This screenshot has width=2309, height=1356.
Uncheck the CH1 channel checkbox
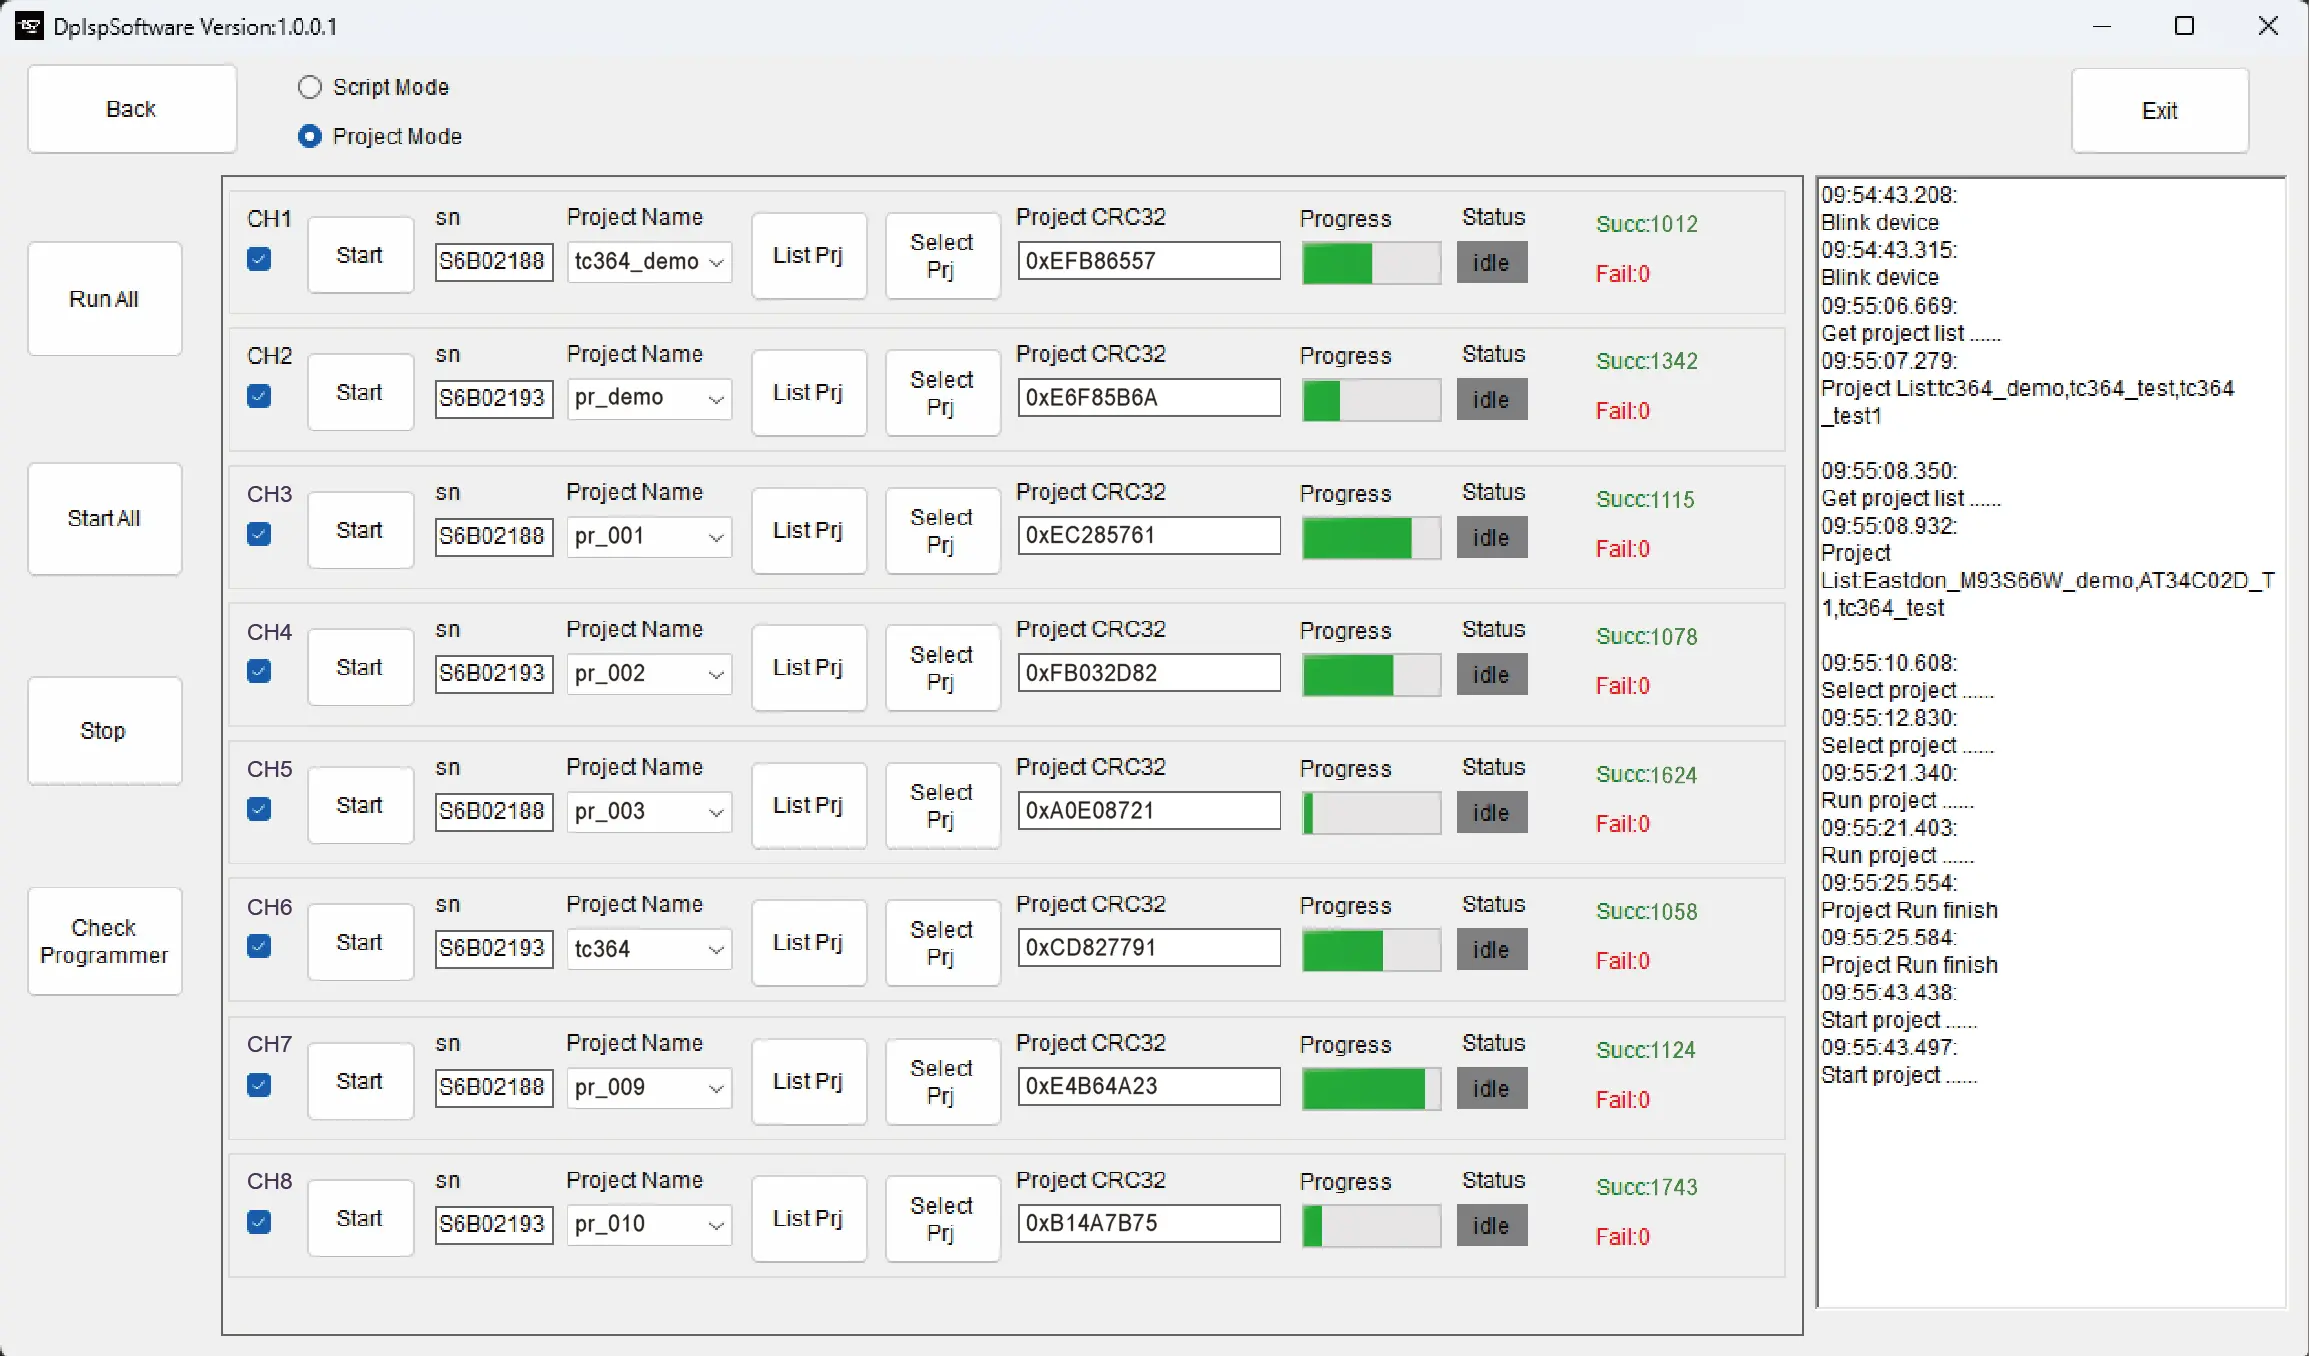259,260
